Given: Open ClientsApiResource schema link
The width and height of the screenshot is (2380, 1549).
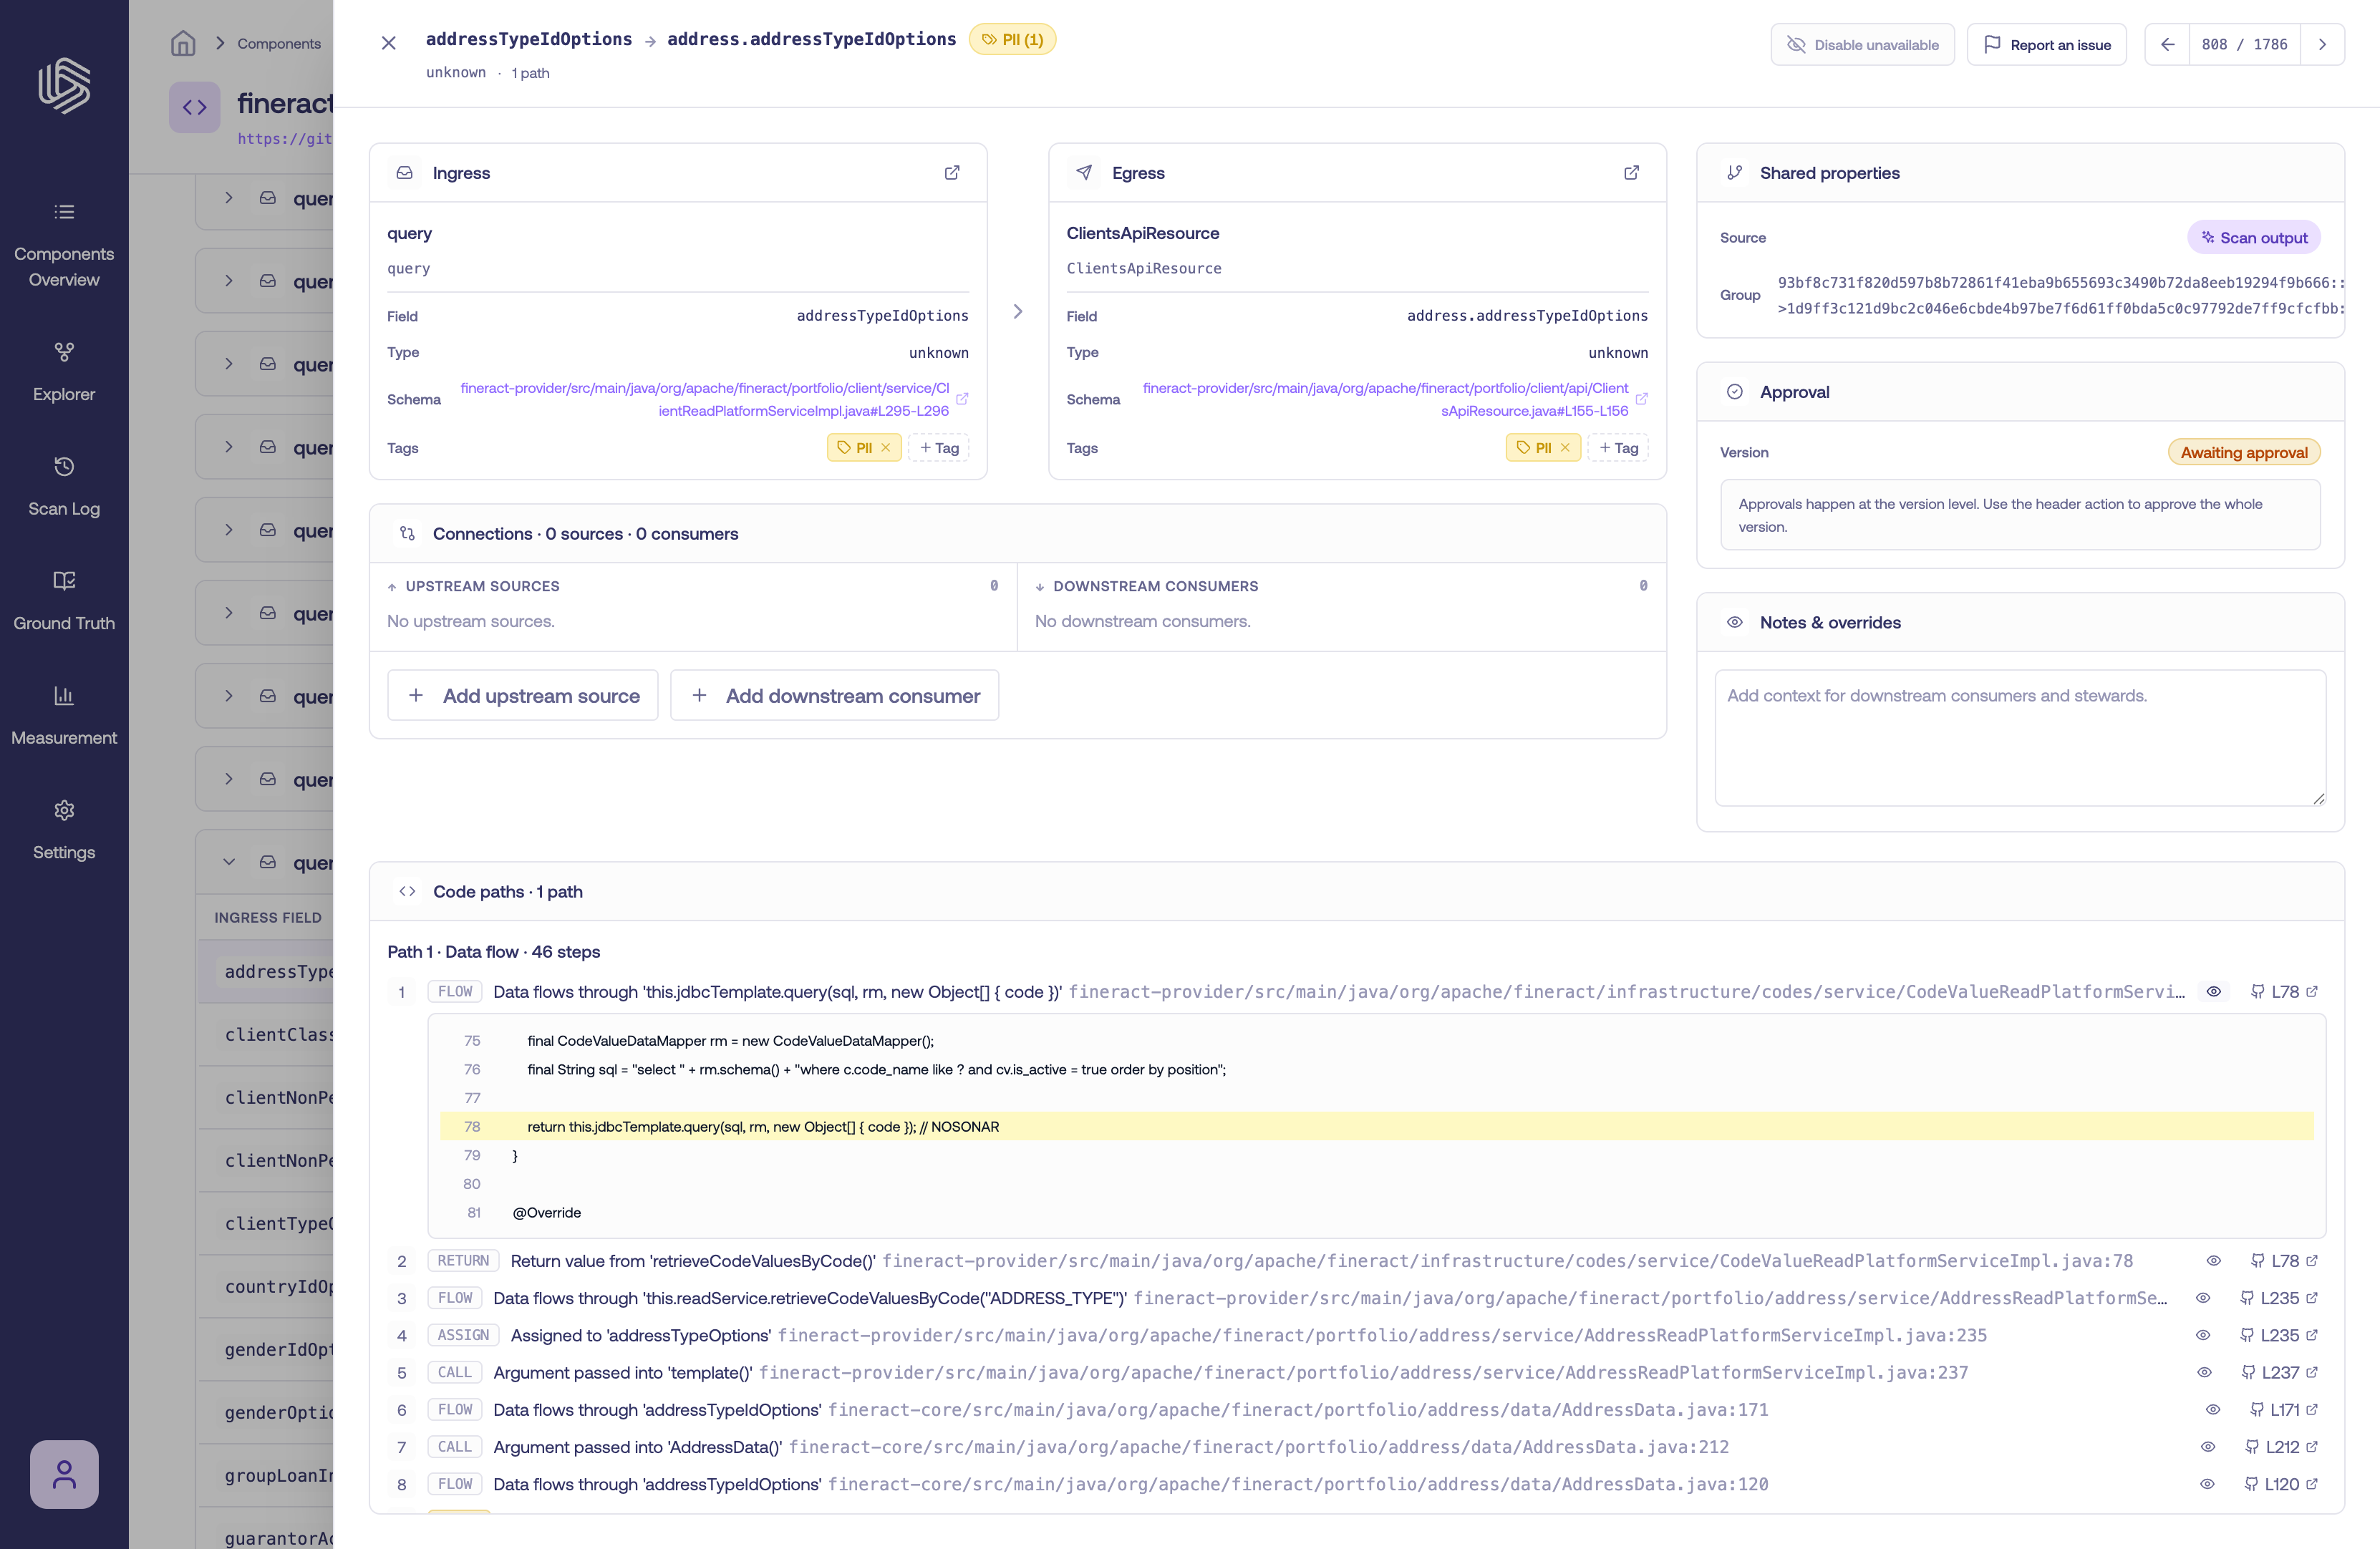Looking at the screenshot, I should 1385,399.
